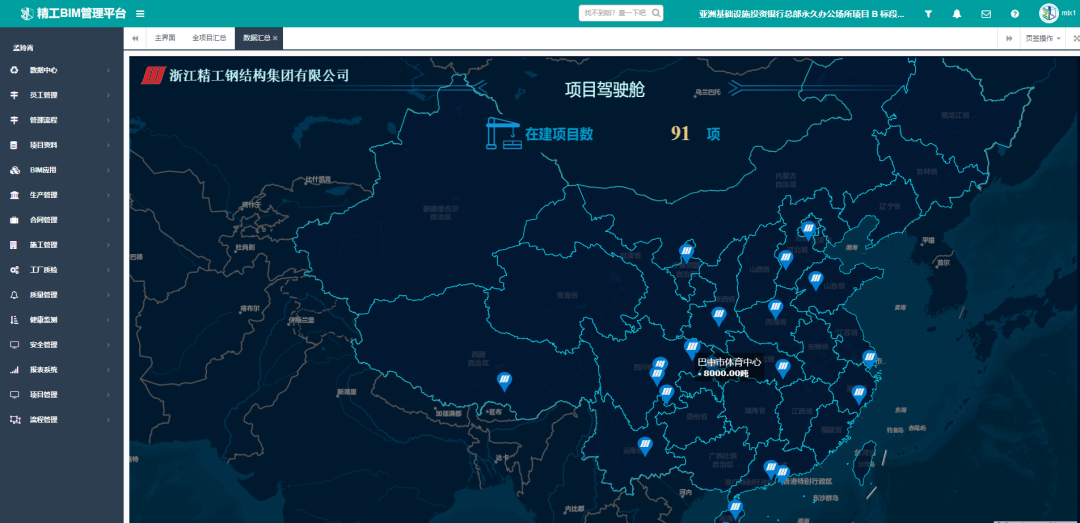Select the project marker near Shanghai
Screen dimensions: 1080x523
coord(870,358)
